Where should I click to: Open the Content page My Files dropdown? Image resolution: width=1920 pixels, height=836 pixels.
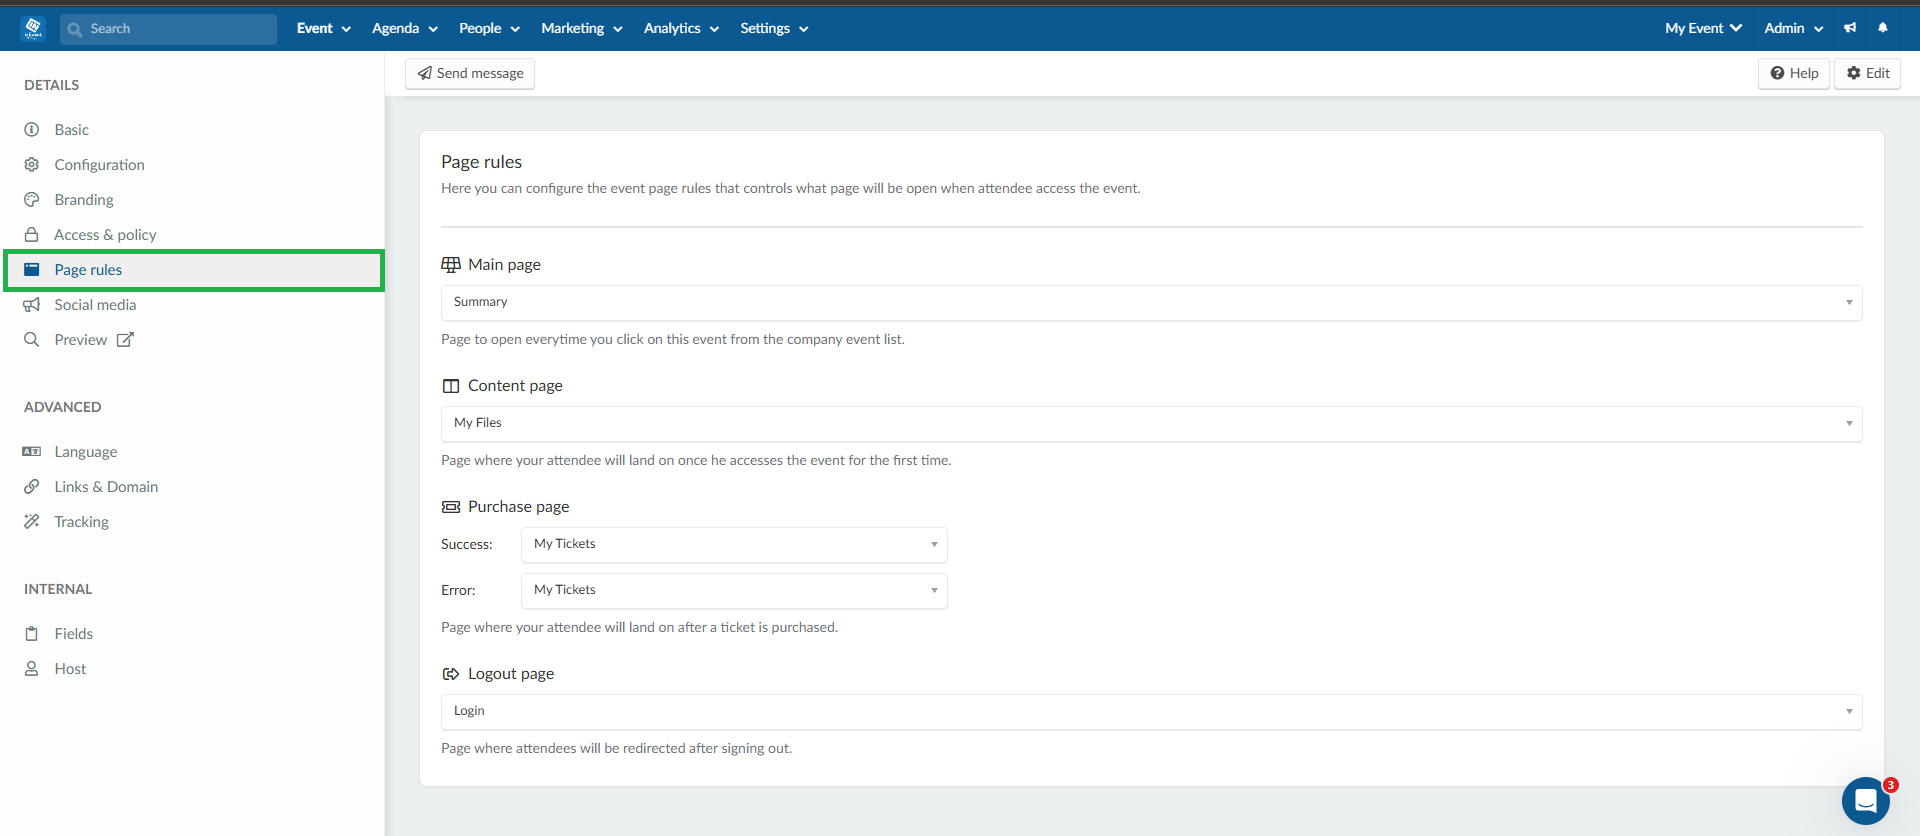1151,423
